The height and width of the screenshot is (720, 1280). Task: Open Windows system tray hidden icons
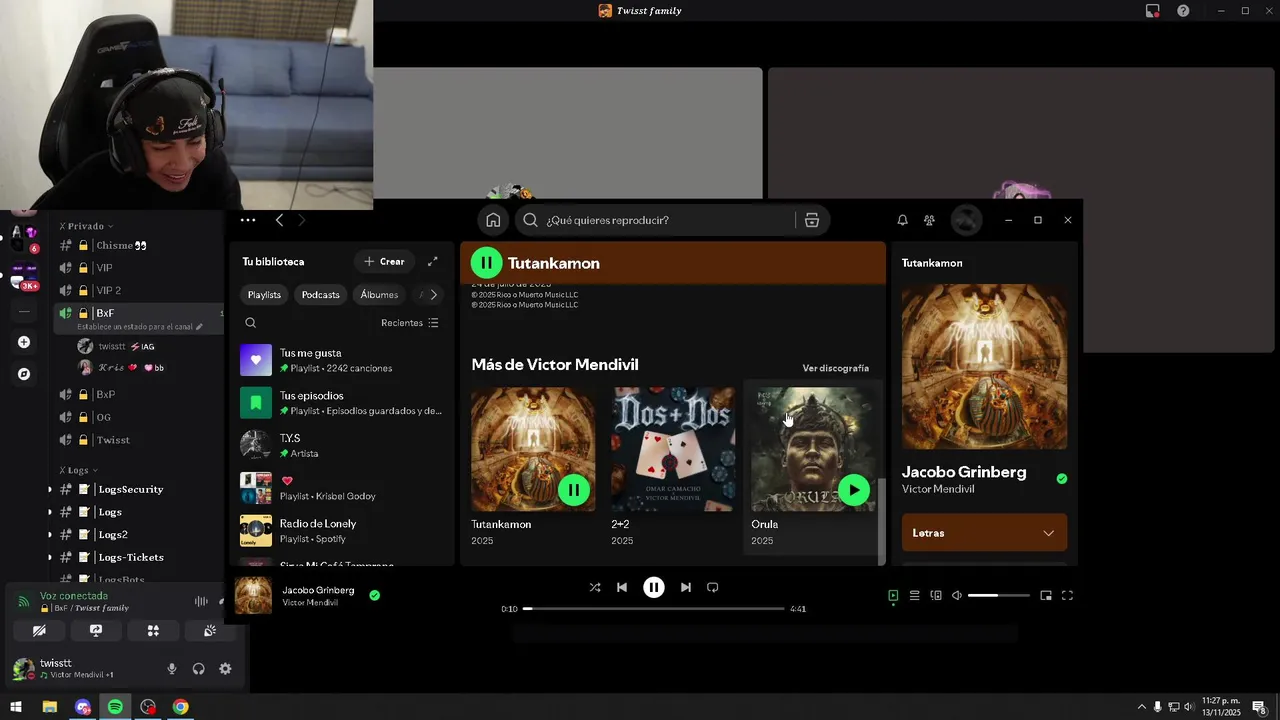(x=1142, y=707)
